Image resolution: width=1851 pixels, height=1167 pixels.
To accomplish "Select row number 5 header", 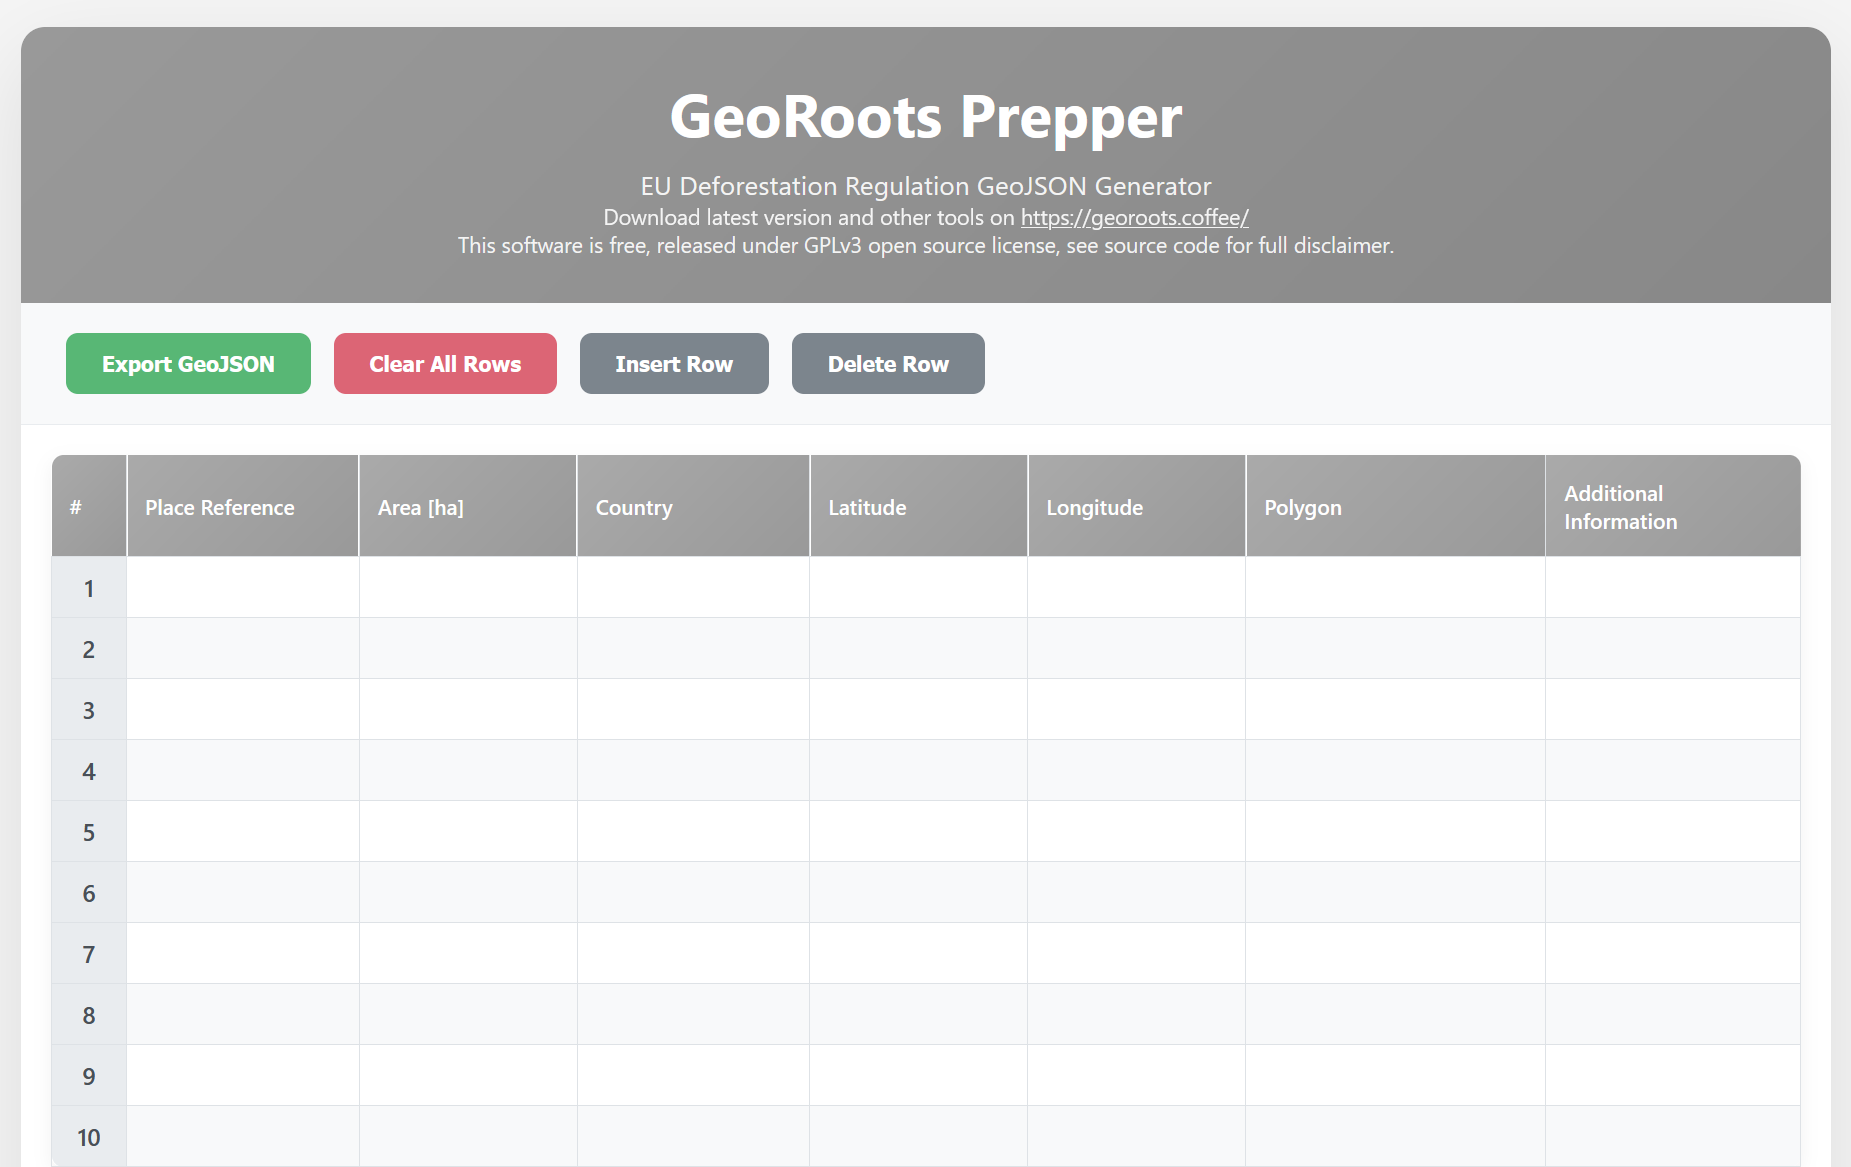I will pos(89,831).
